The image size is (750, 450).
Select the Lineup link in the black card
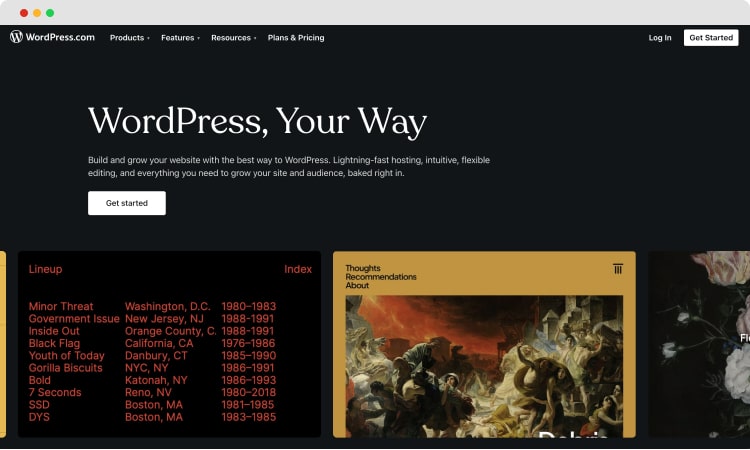45,269
